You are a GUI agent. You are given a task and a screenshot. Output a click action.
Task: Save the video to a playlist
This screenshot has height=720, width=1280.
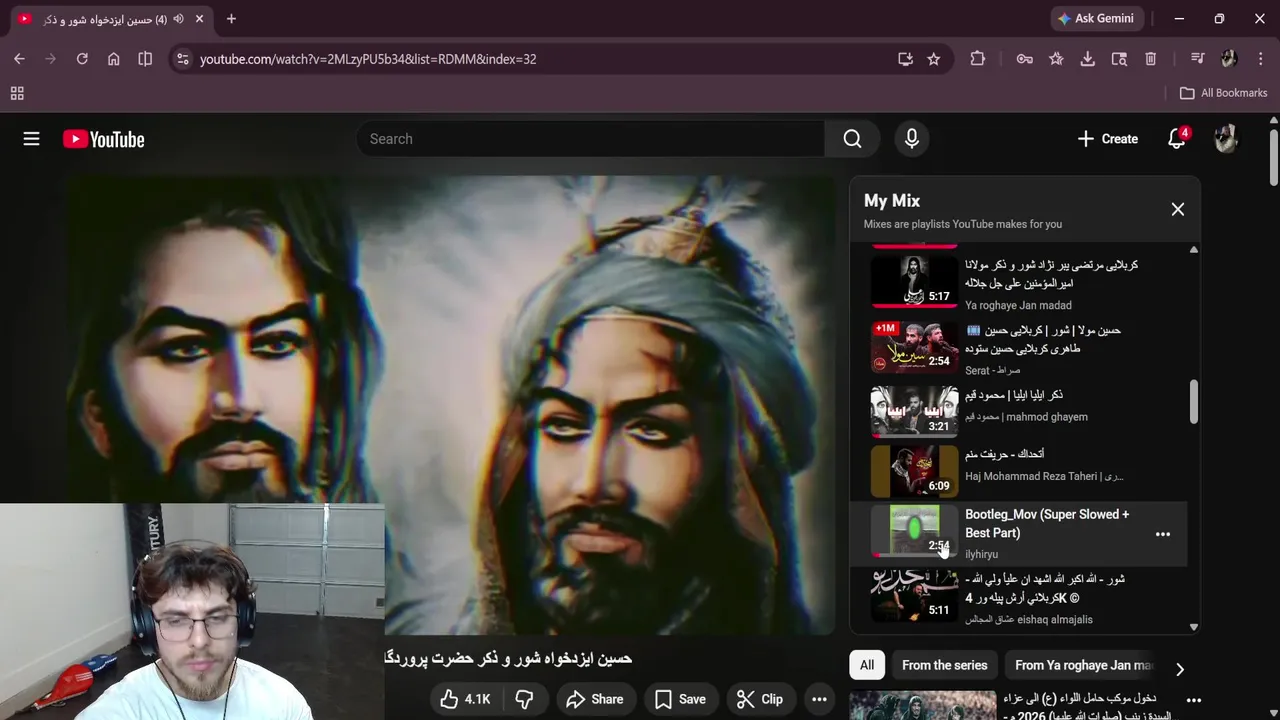(x=680, y=699)
